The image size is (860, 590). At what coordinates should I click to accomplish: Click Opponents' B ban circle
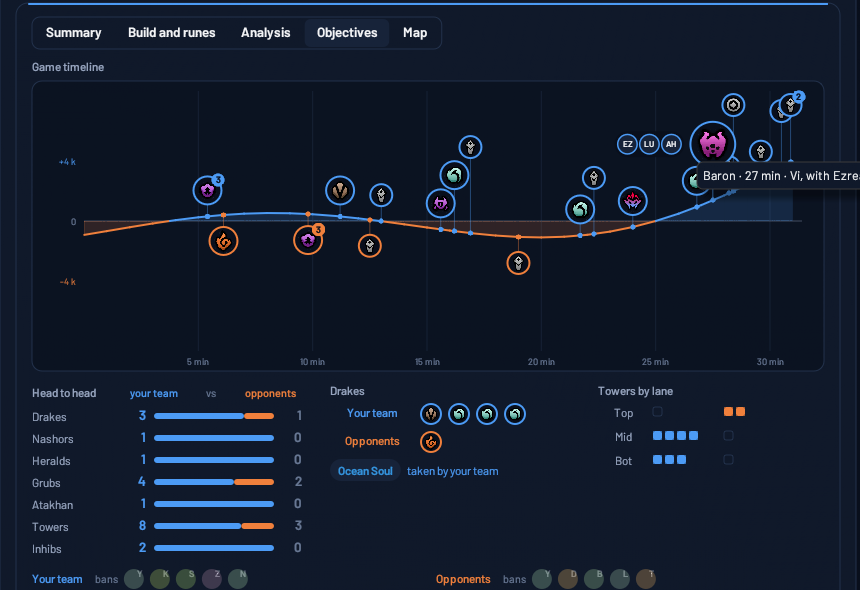594,579
